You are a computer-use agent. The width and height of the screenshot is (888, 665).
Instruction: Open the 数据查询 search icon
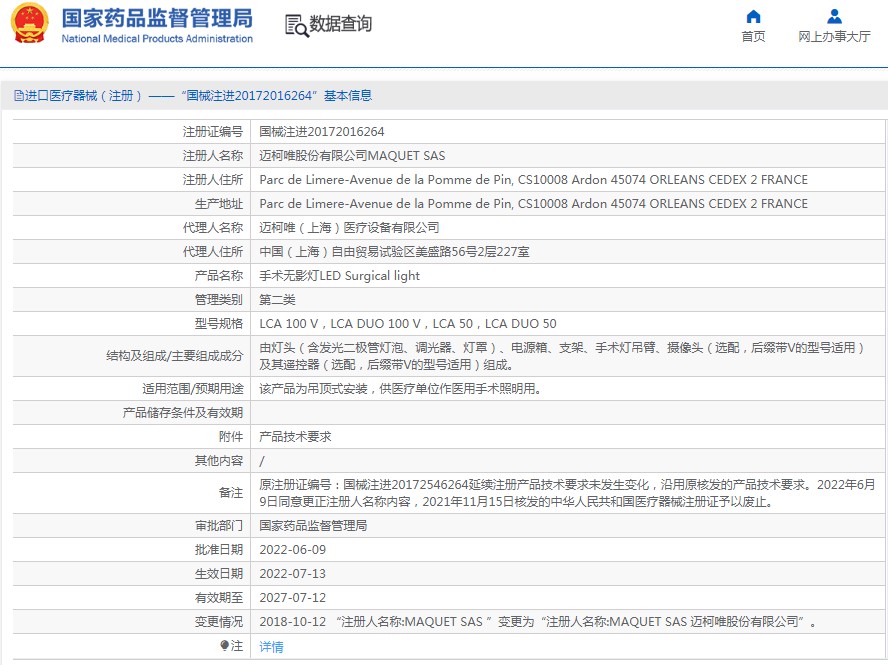click(x=297, y=25)
